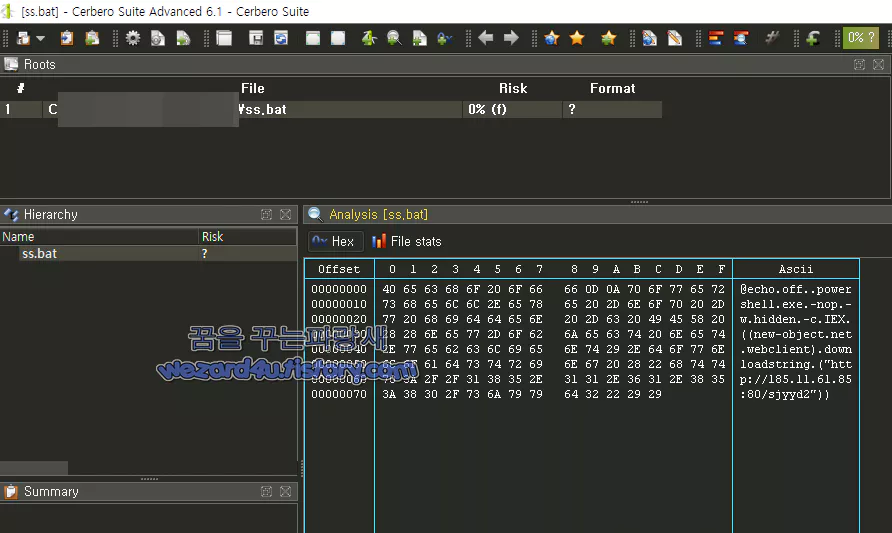
Task: Click the 0% (f) risk cell
Action: point(513,109)
